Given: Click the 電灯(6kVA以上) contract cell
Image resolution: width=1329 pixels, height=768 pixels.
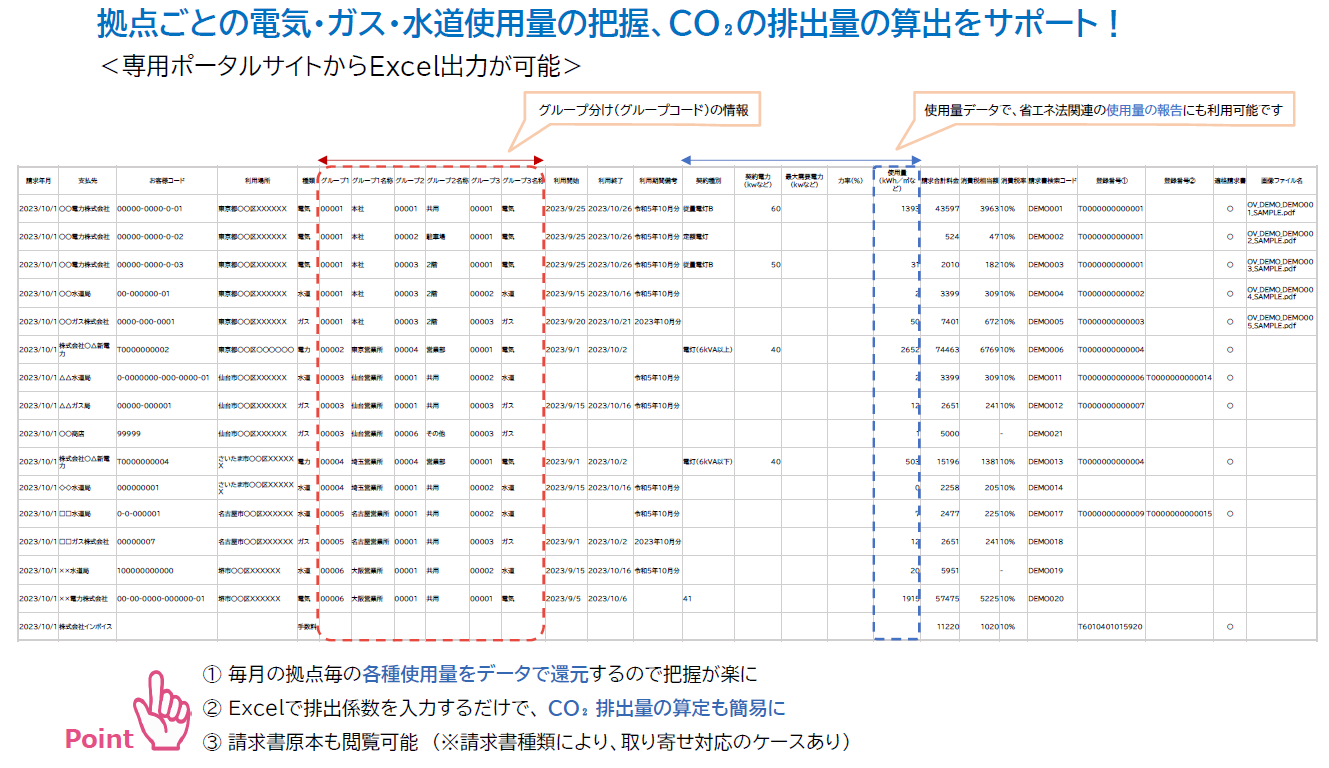Looking at the screenshot, I should [x=708, y=350].
